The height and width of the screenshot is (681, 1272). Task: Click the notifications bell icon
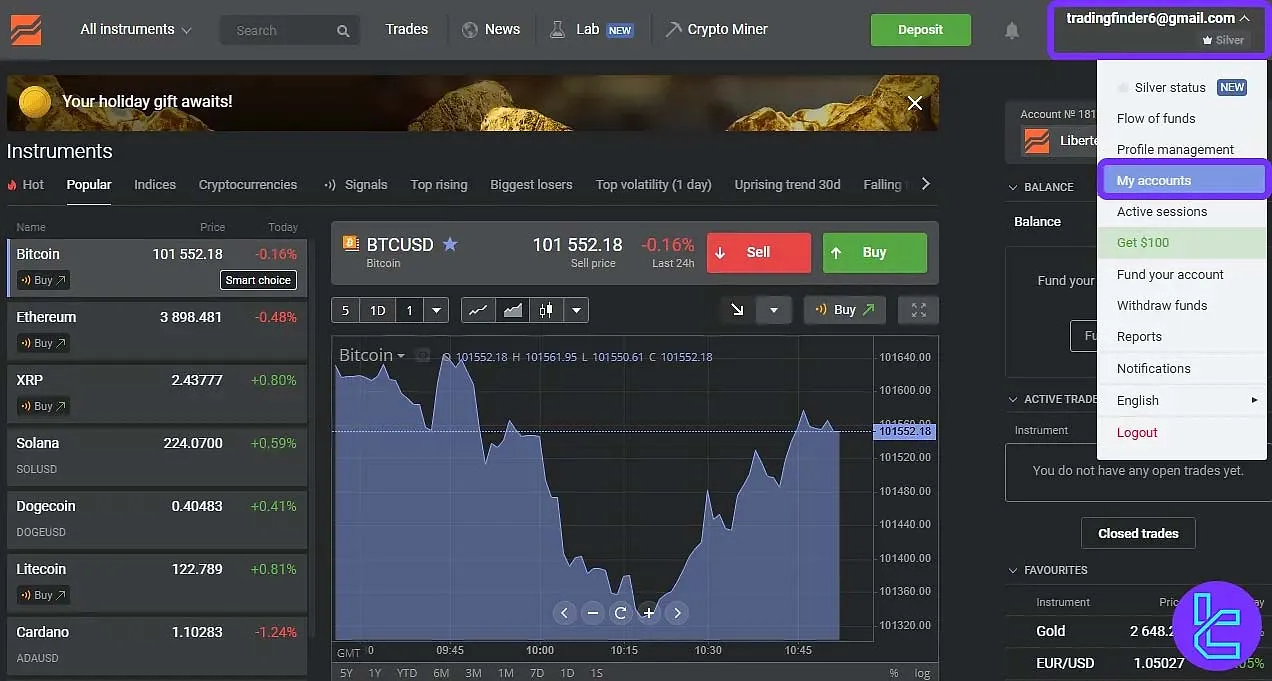tap(1011, 30)
